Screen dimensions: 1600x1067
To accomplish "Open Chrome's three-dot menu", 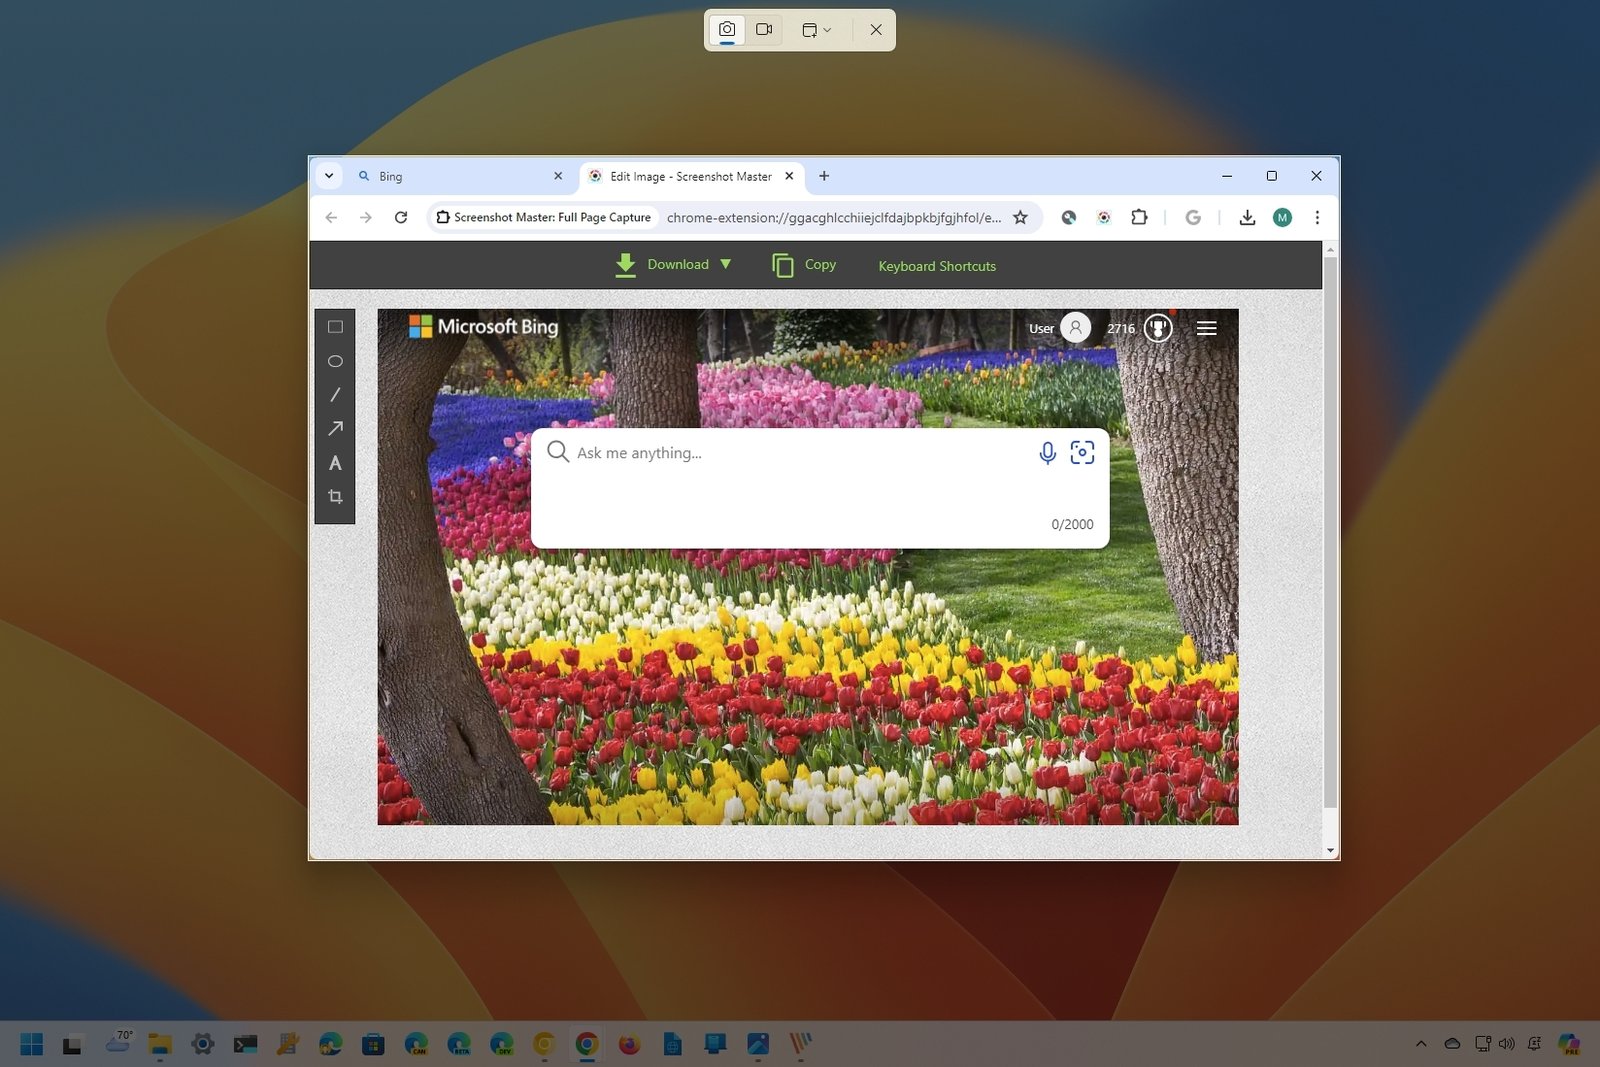I will click(x=1318, y=217).
